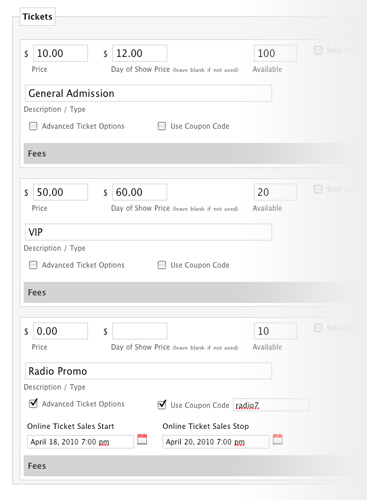Enable Advanced Ticket Options for VIP ticket
Screen dimensions: 367x500
click(33, 265)
